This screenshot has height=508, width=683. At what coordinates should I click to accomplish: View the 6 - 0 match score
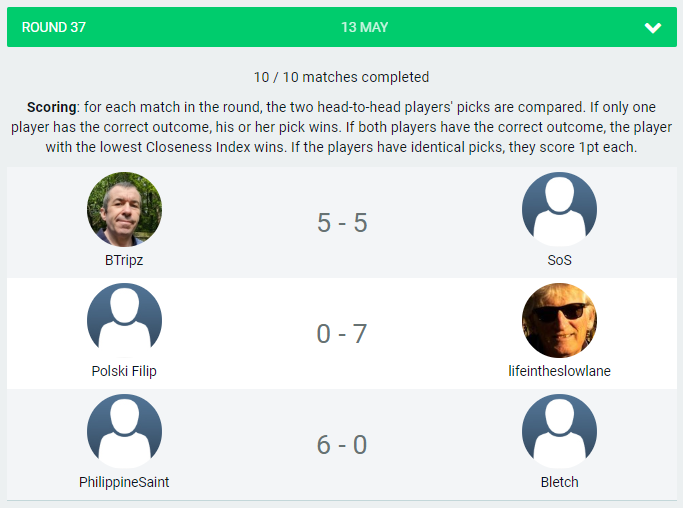click(x=342, y=445)
